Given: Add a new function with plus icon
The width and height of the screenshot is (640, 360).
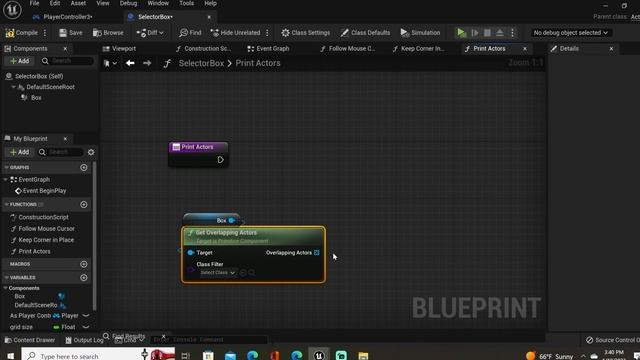Looking at the screenshot, I should pos(84,204).
